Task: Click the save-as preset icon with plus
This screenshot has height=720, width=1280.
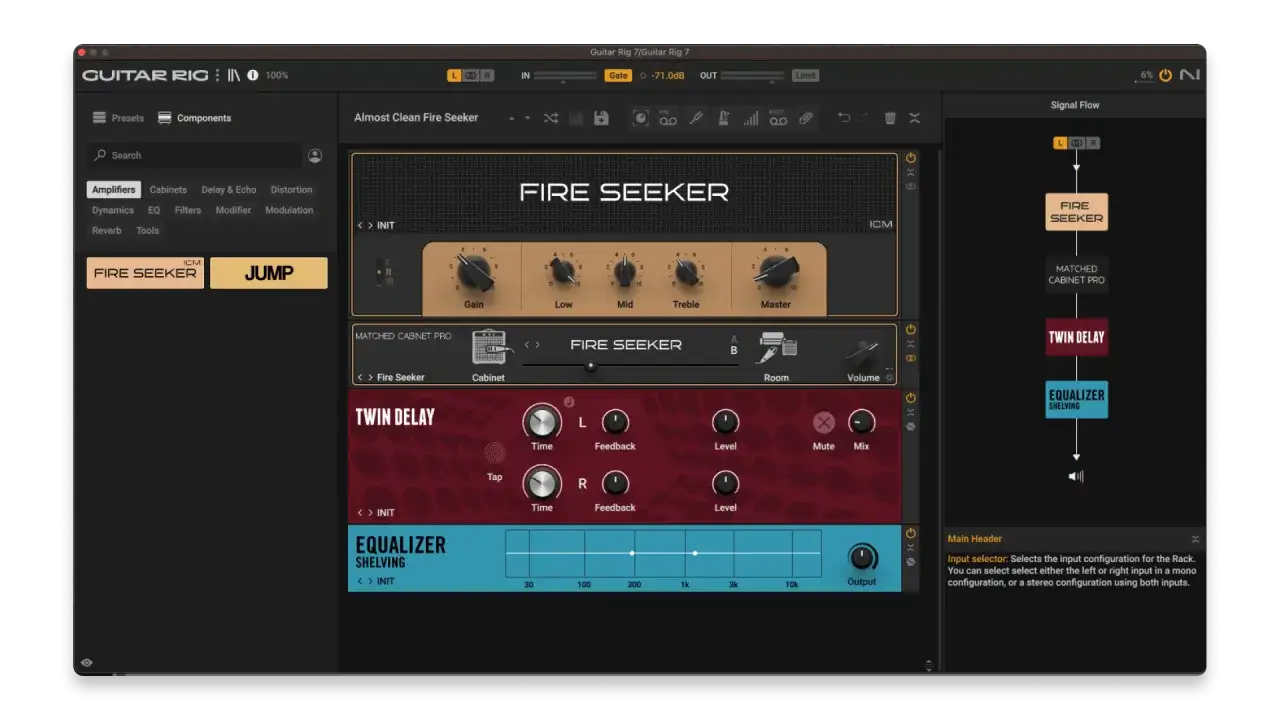Action: pyautogui.click(x=601, y=118)
